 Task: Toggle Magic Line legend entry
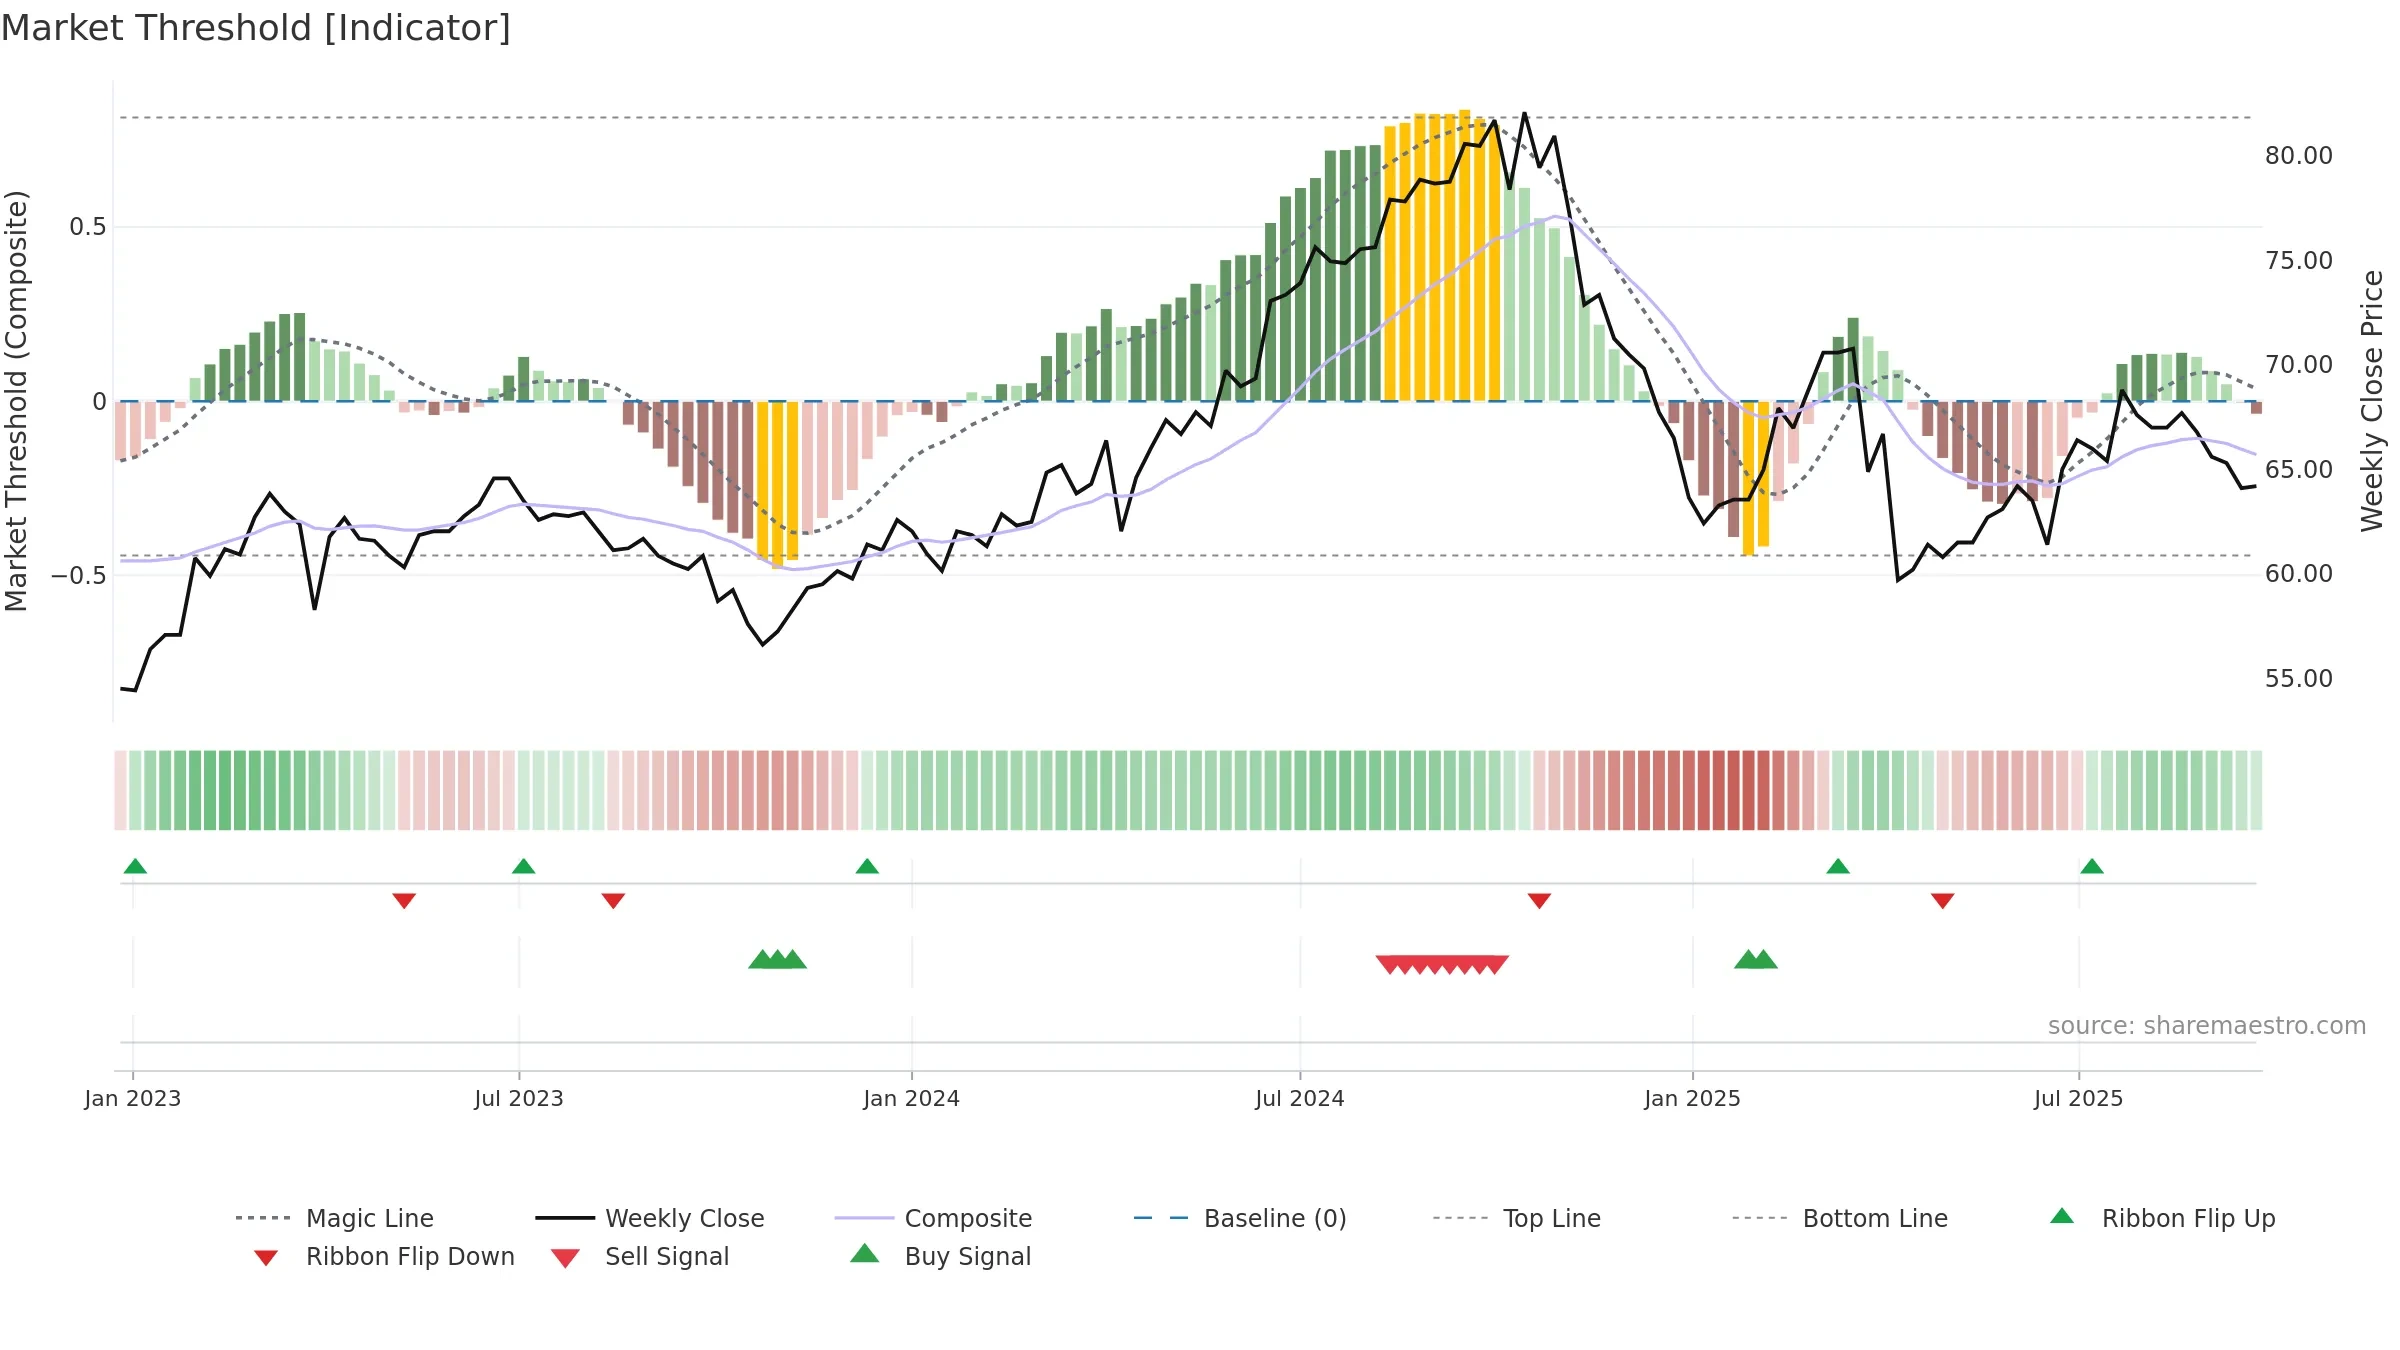pos(335,1218)
